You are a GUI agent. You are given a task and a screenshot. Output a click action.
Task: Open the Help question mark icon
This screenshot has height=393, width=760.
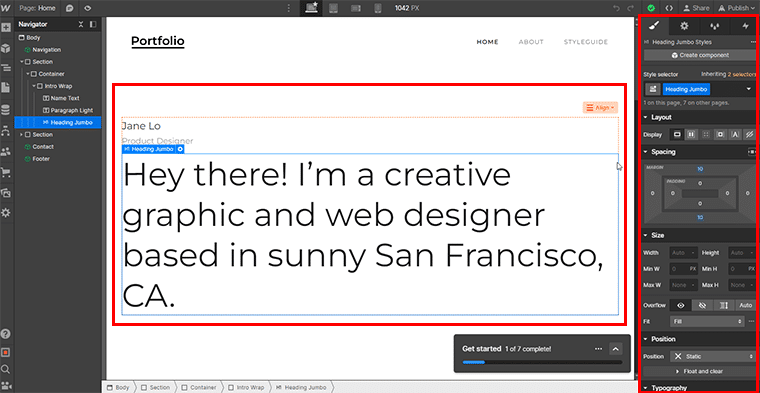[x=6, y=334]
